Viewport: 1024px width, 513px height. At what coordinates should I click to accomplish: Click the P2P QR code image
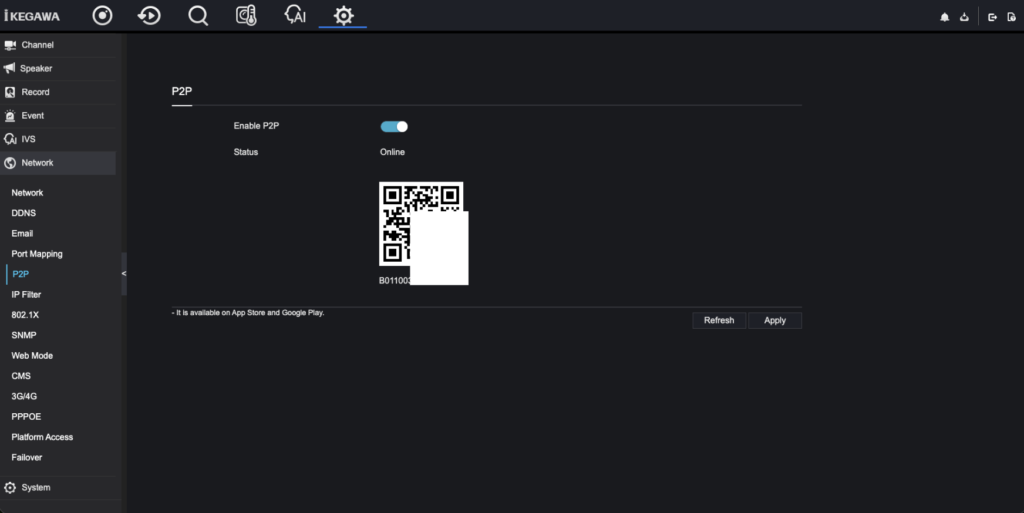tap(421, 224)
